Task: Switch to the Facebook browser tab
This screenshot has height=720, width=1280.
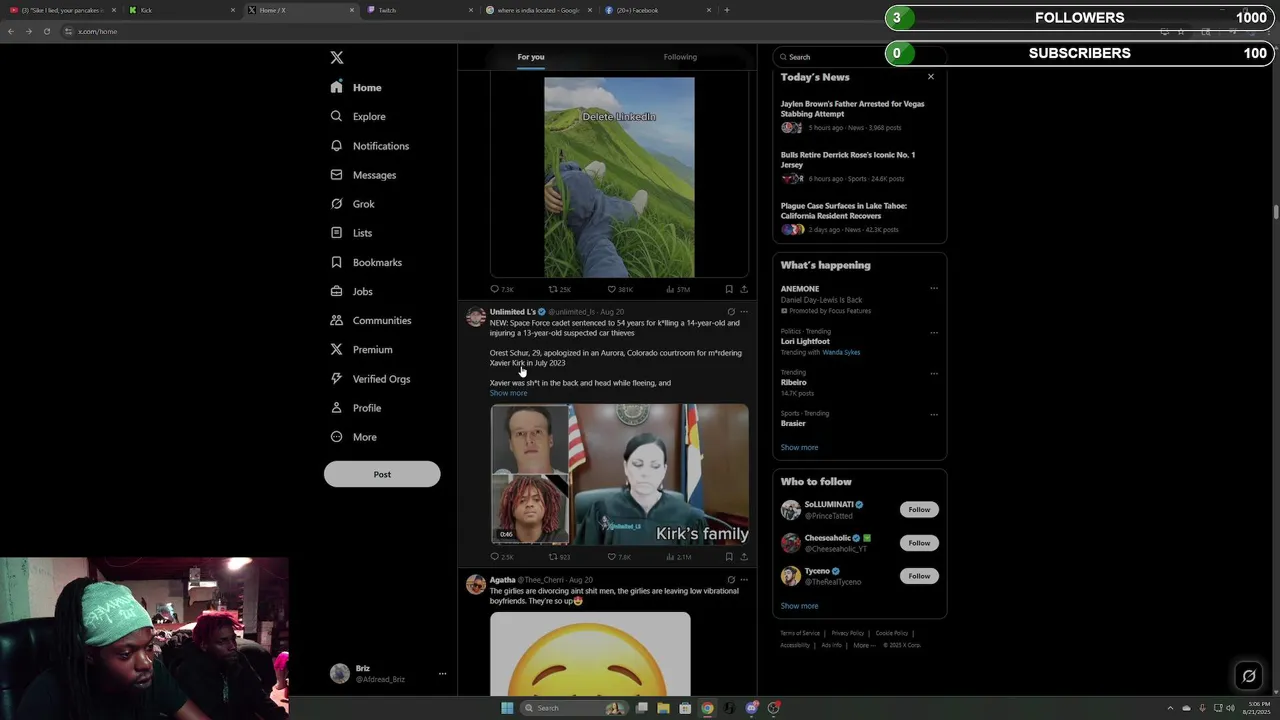Action: point(657,10)
